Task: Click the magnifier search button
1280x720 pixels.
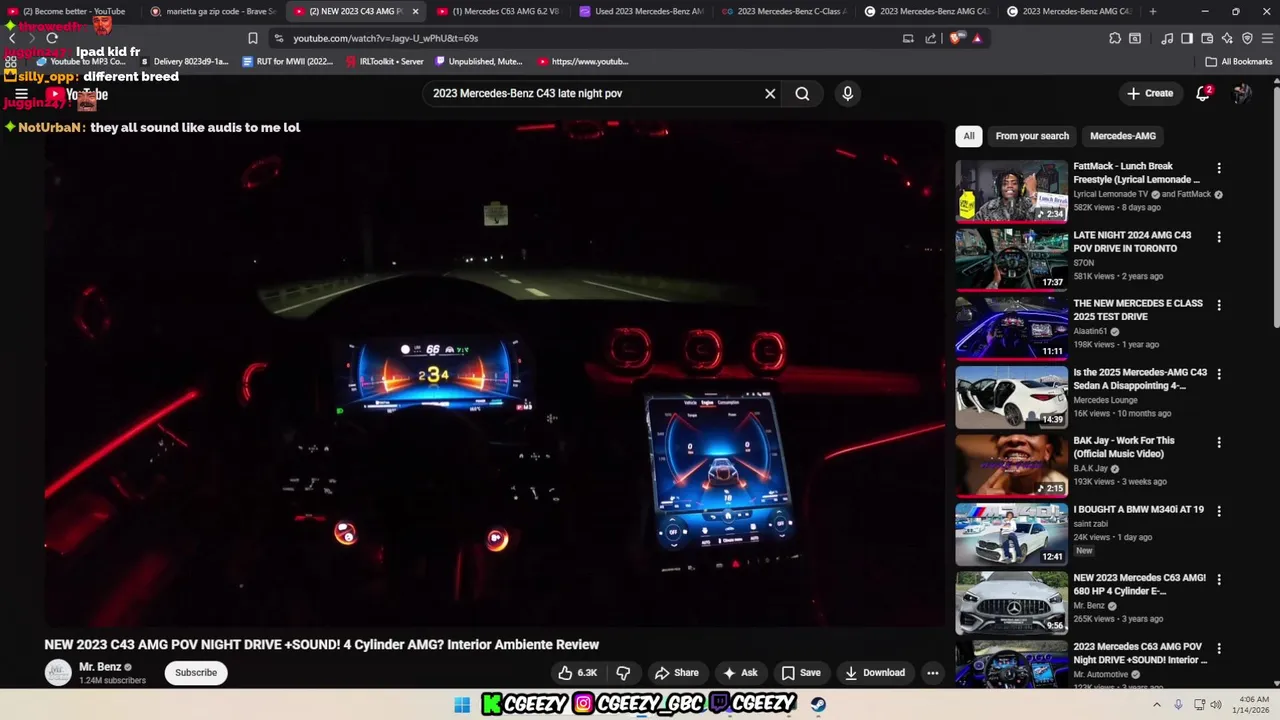Action: pos(802,94)
